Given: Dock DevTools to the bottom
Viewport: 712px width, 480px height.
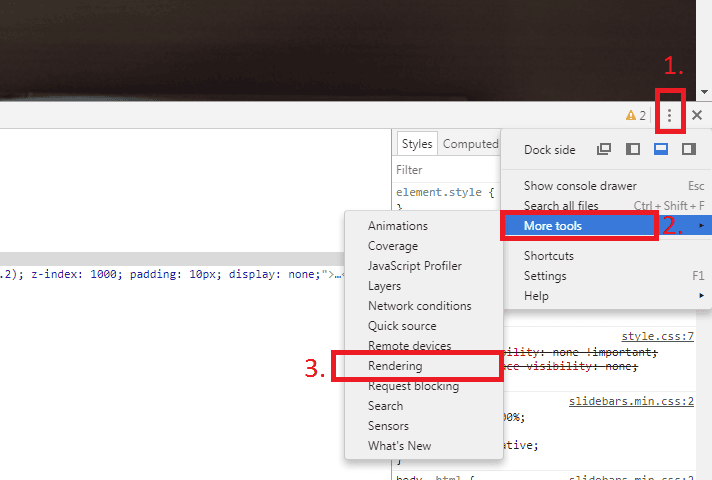Looking at the screenshot, I should click(x=661, y=149).
